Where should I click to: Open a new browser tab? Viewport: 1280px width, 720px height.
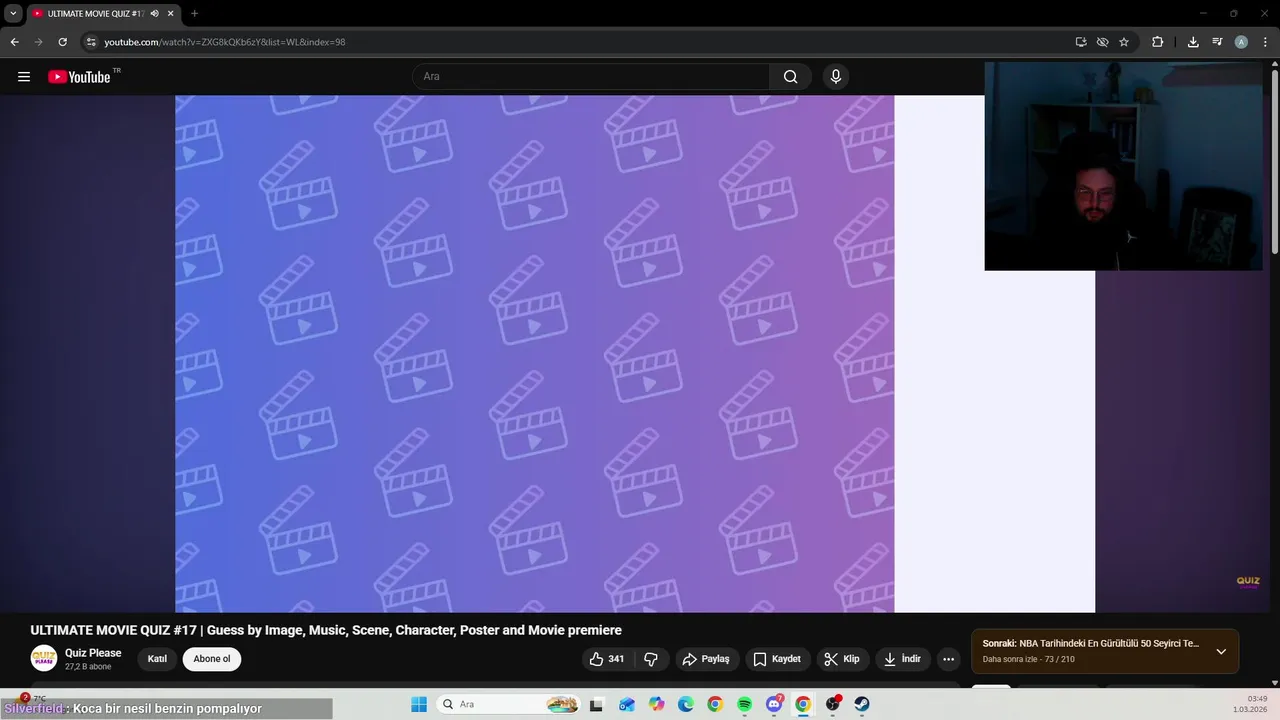coord(194,14)
